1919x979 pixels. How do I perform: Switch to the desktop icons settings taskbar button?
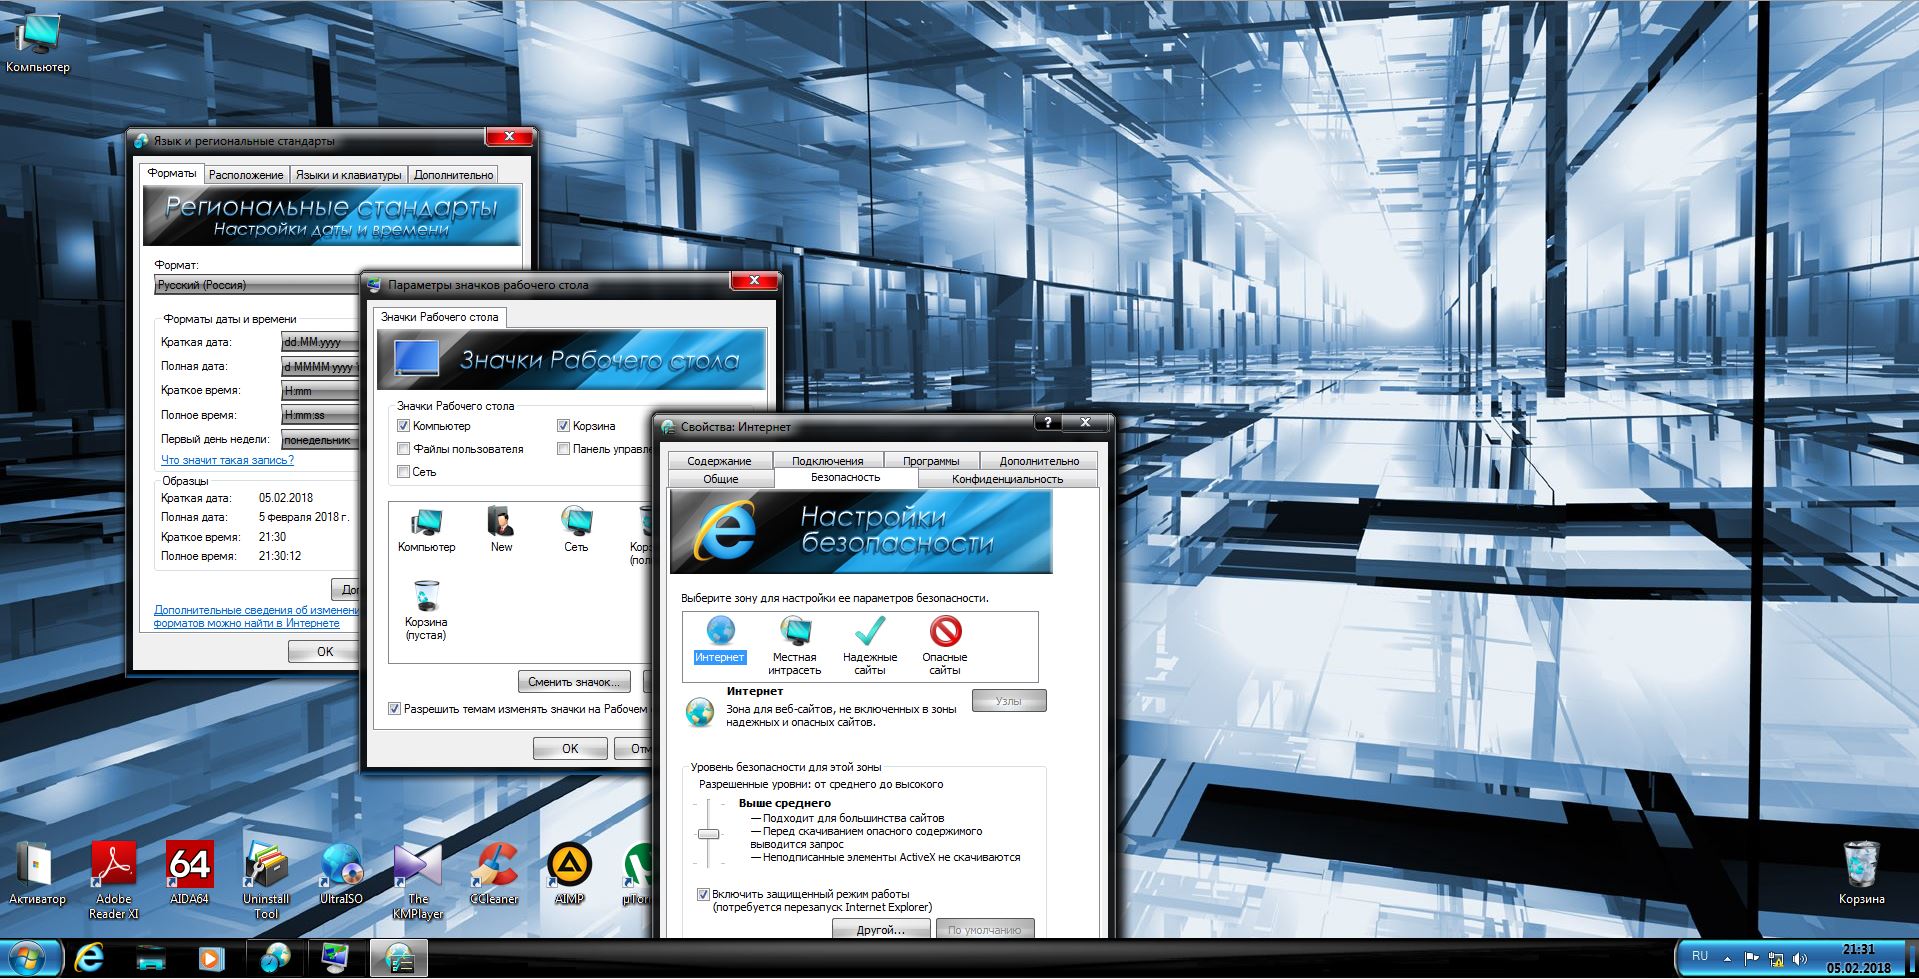337,958
